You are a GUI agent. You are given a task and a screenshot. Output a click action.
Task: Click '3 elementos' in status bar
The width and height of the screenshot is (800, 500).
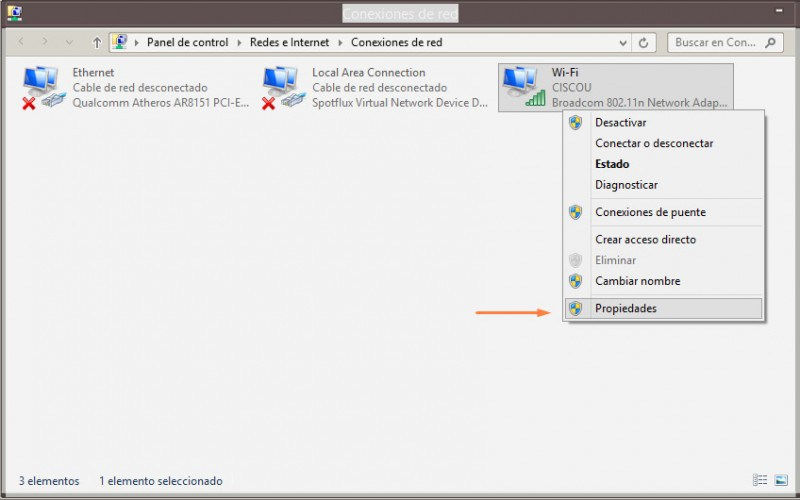(49, 481)
